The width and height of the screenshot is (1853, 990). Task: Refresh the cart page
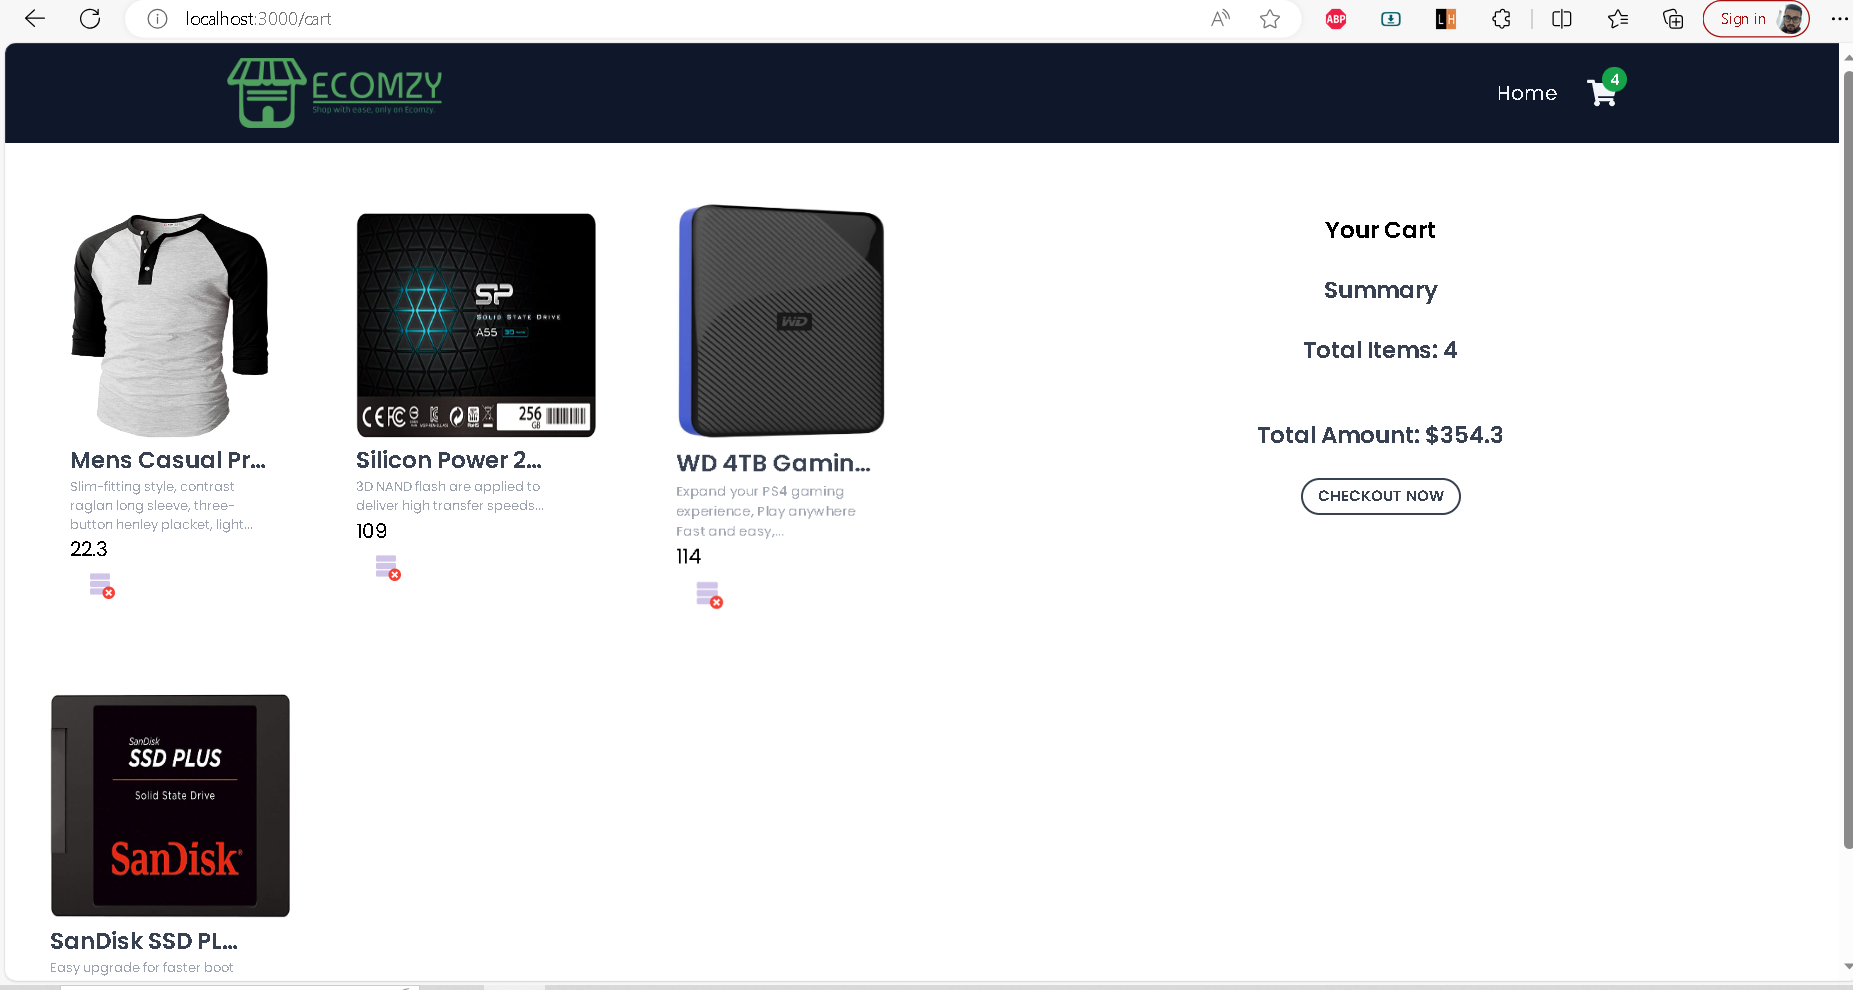[89, 18]
